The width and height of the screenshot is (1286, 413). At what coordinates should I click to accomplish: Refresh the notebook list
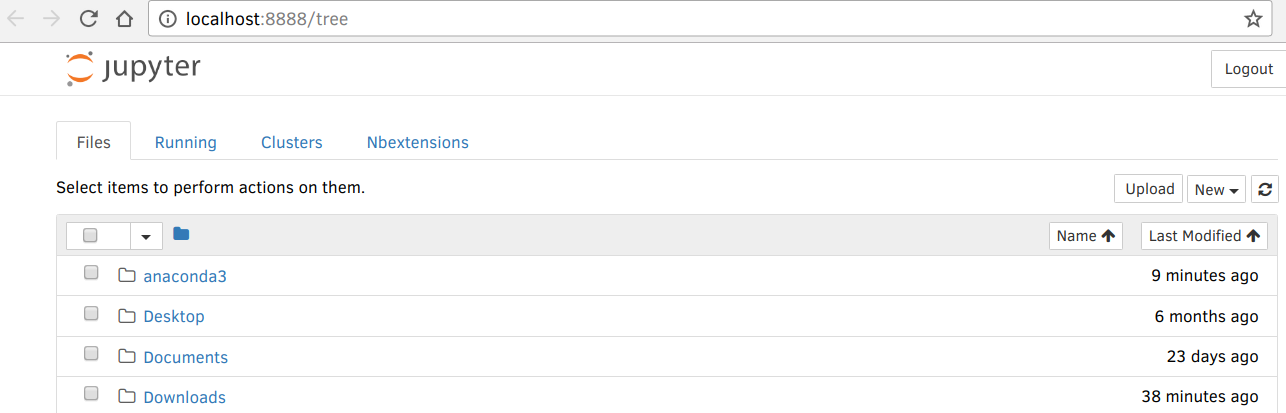point(1265,189)
